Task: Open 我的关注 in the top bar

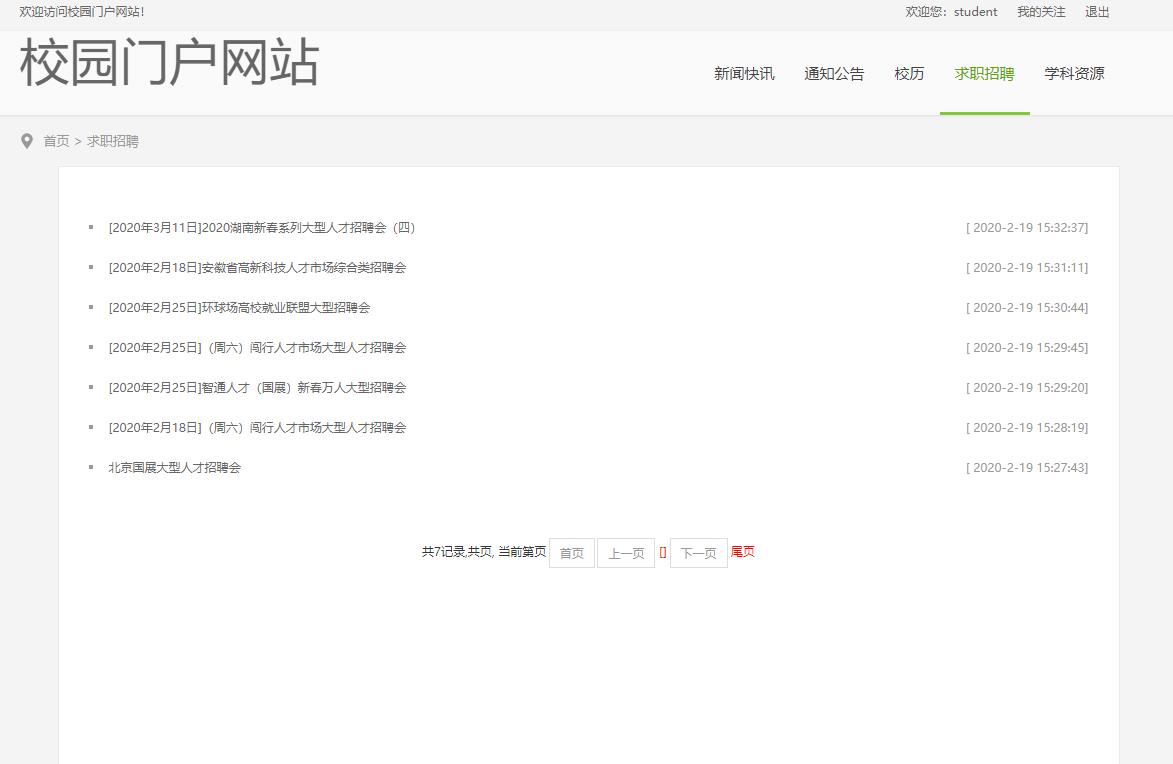Action: click(x=1043, y=12)
